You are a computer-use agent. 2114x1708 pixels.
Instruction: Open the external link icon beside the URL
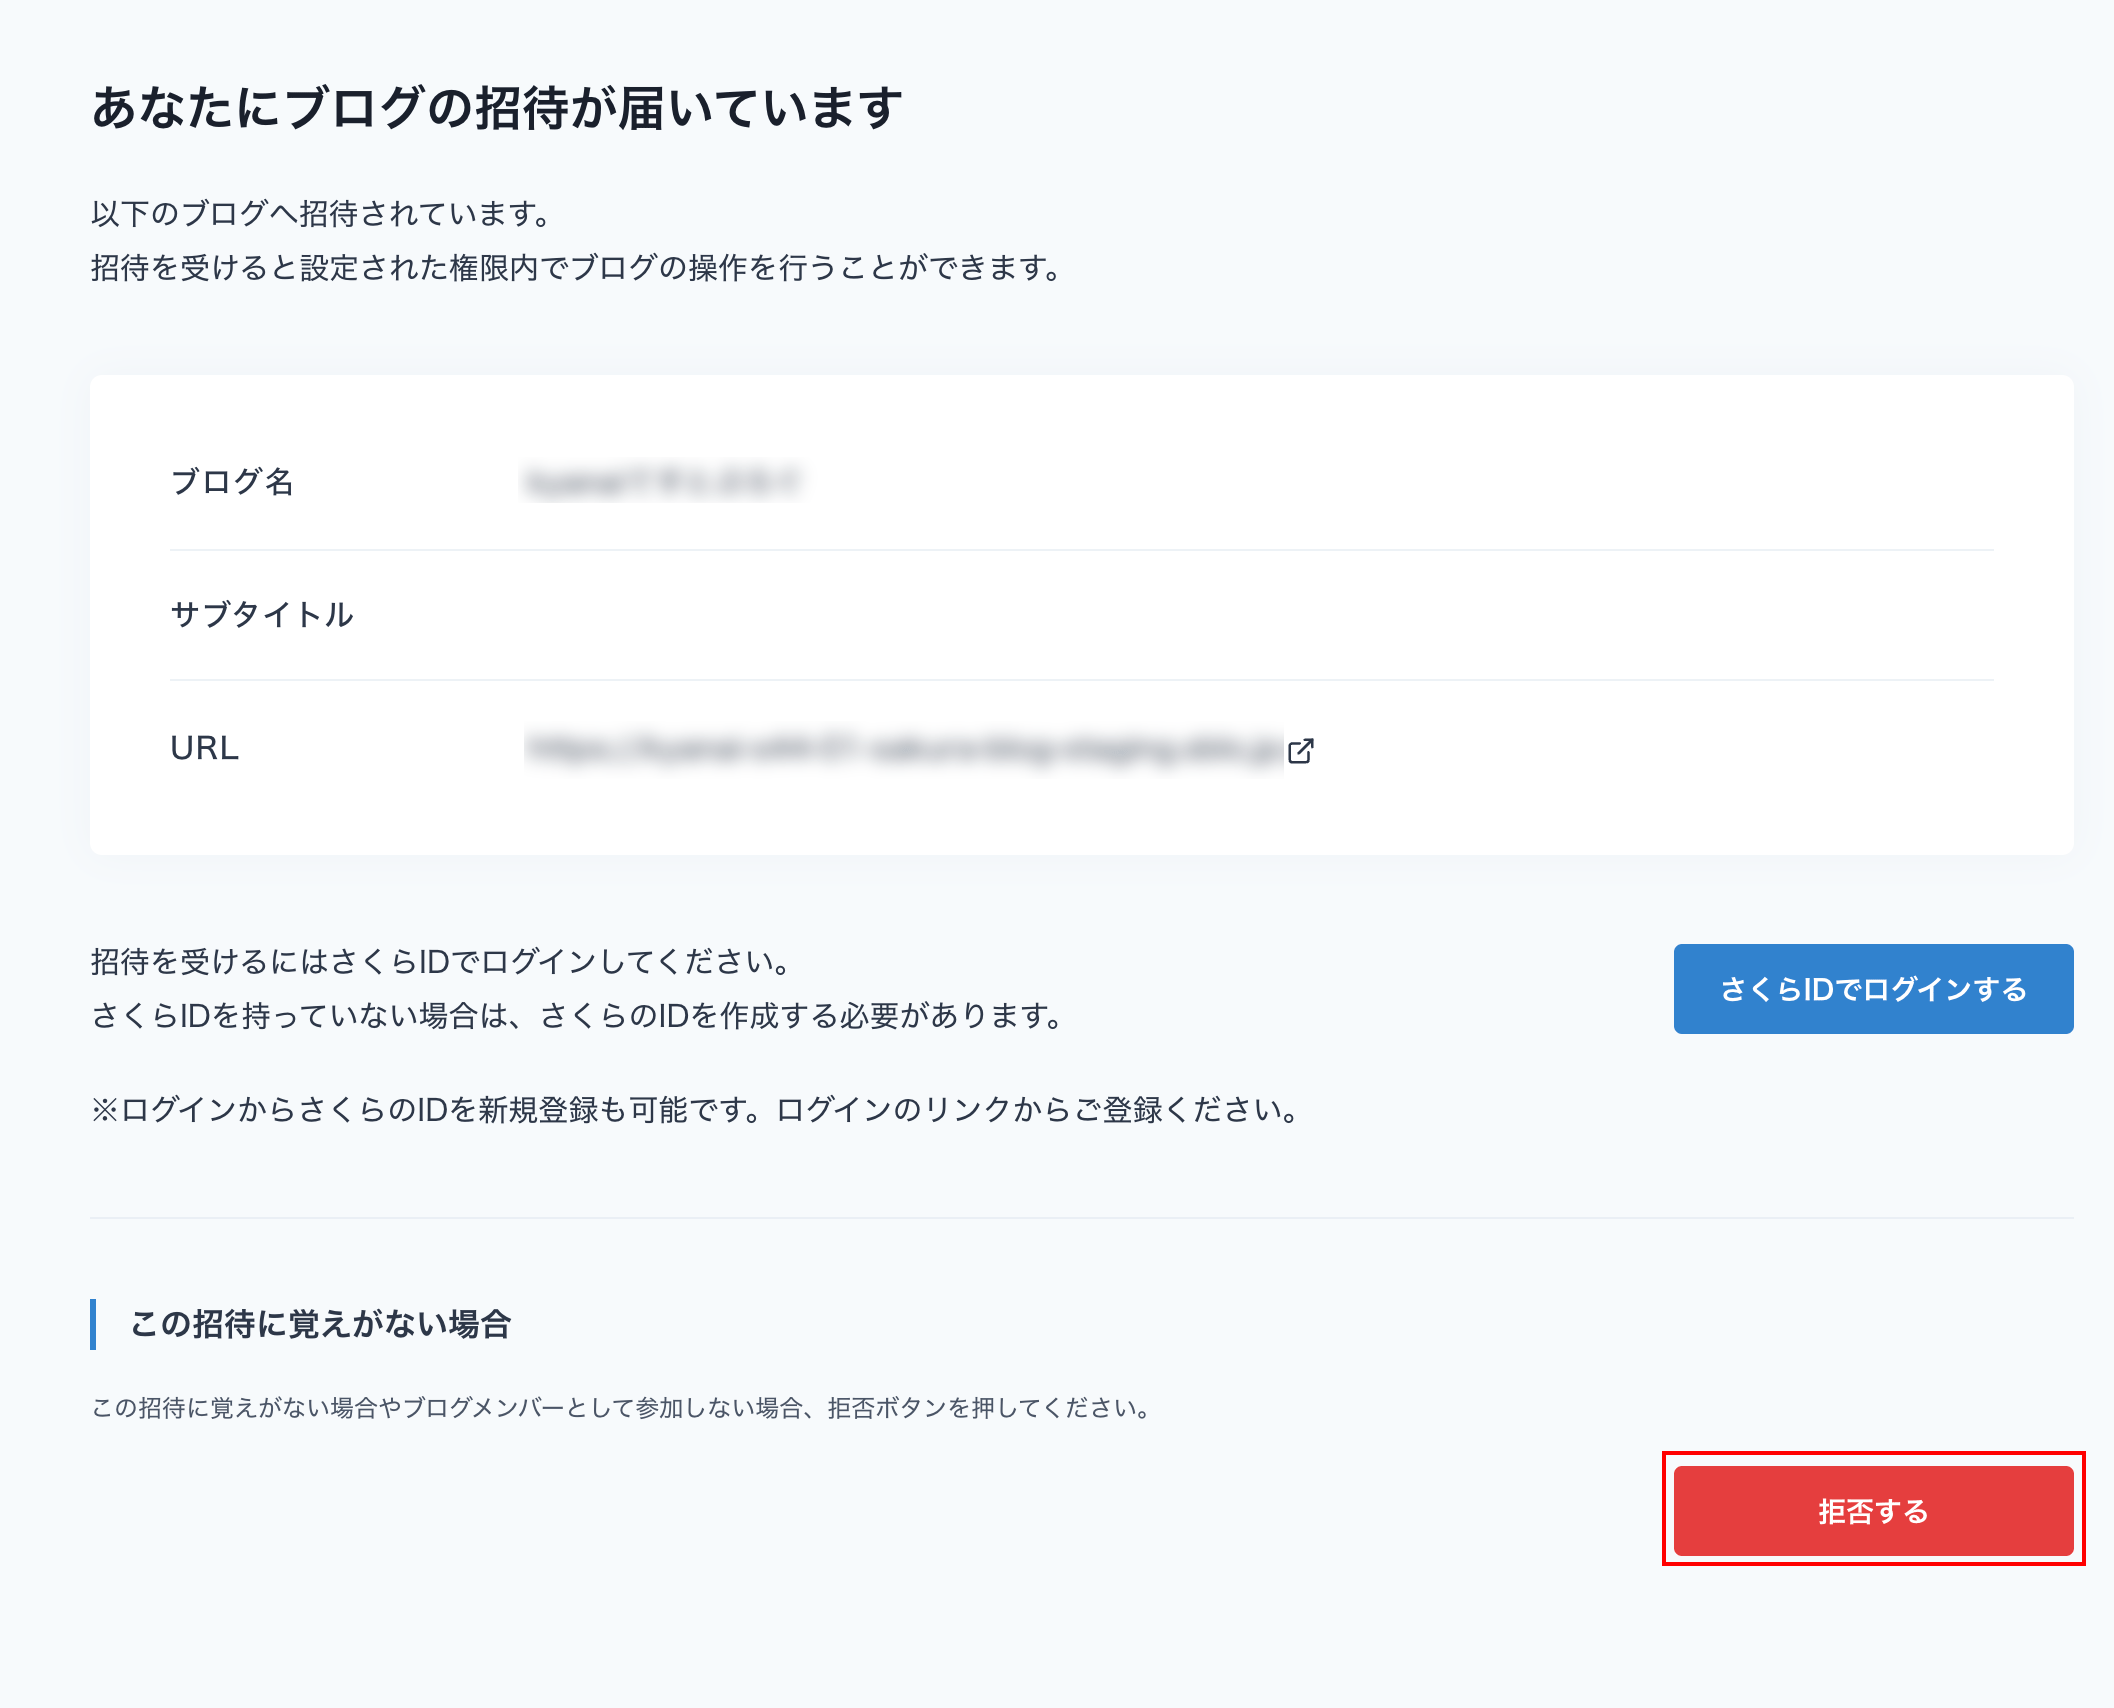(1301, 750)
